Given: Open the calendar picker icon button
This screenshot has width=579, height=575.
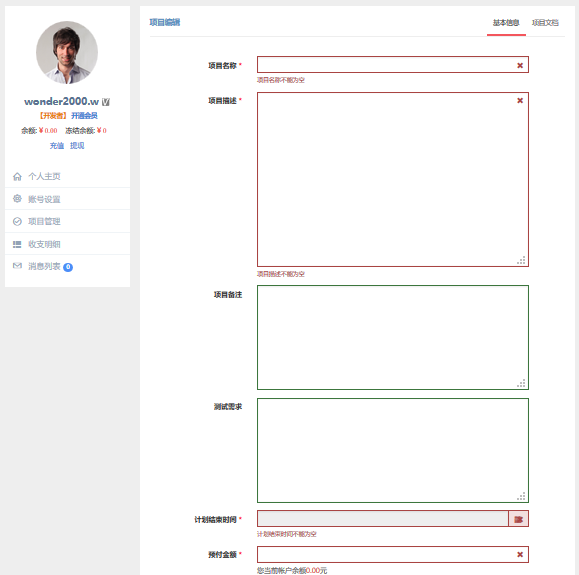Looking at the screenshot, I should [x=518, y=519].
